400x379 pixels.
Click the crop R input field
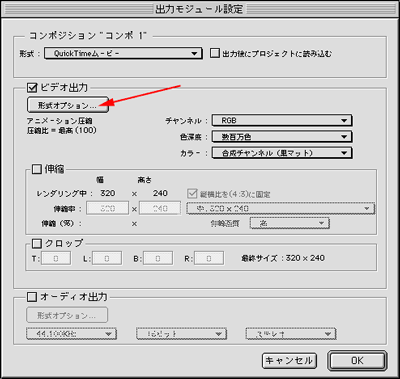(209, 258)
